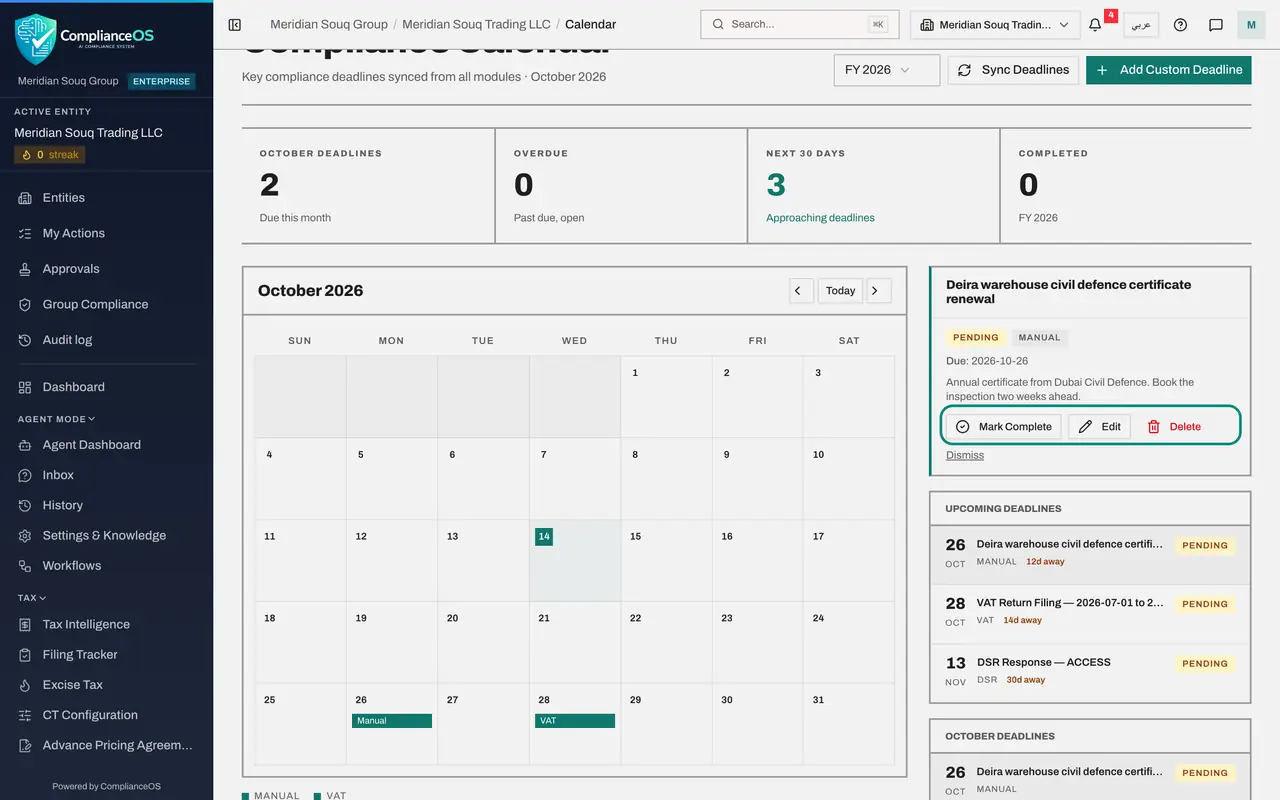
Task: Open Settings & Knowledge in sidebar
Action: [106, 536]
